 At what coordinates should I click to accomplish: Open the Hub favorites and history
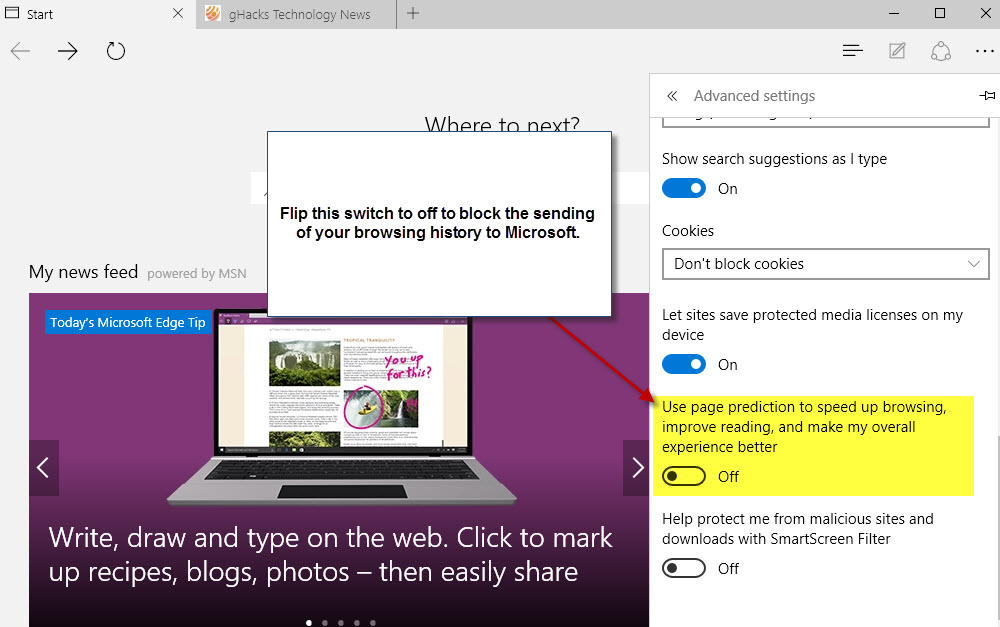[x=853, y=50]
